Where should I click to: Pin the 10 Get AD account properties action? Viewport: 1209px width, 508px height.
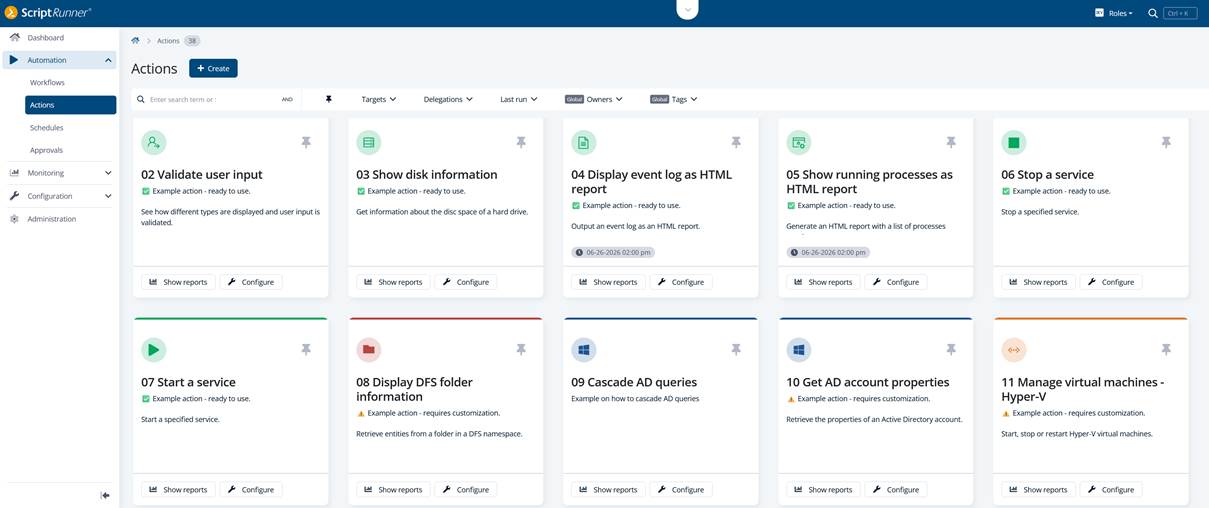click(x=951, y=350)
